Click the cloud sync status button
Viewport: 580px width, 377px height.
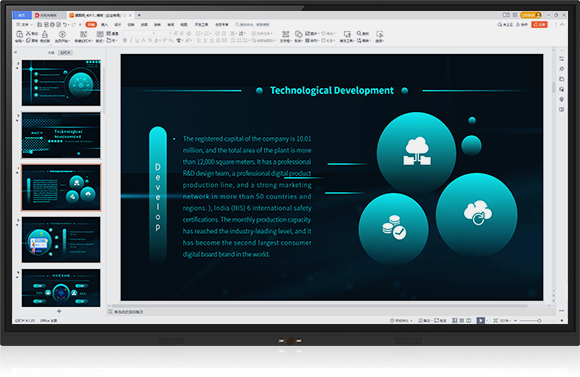[x=505, y=24]
